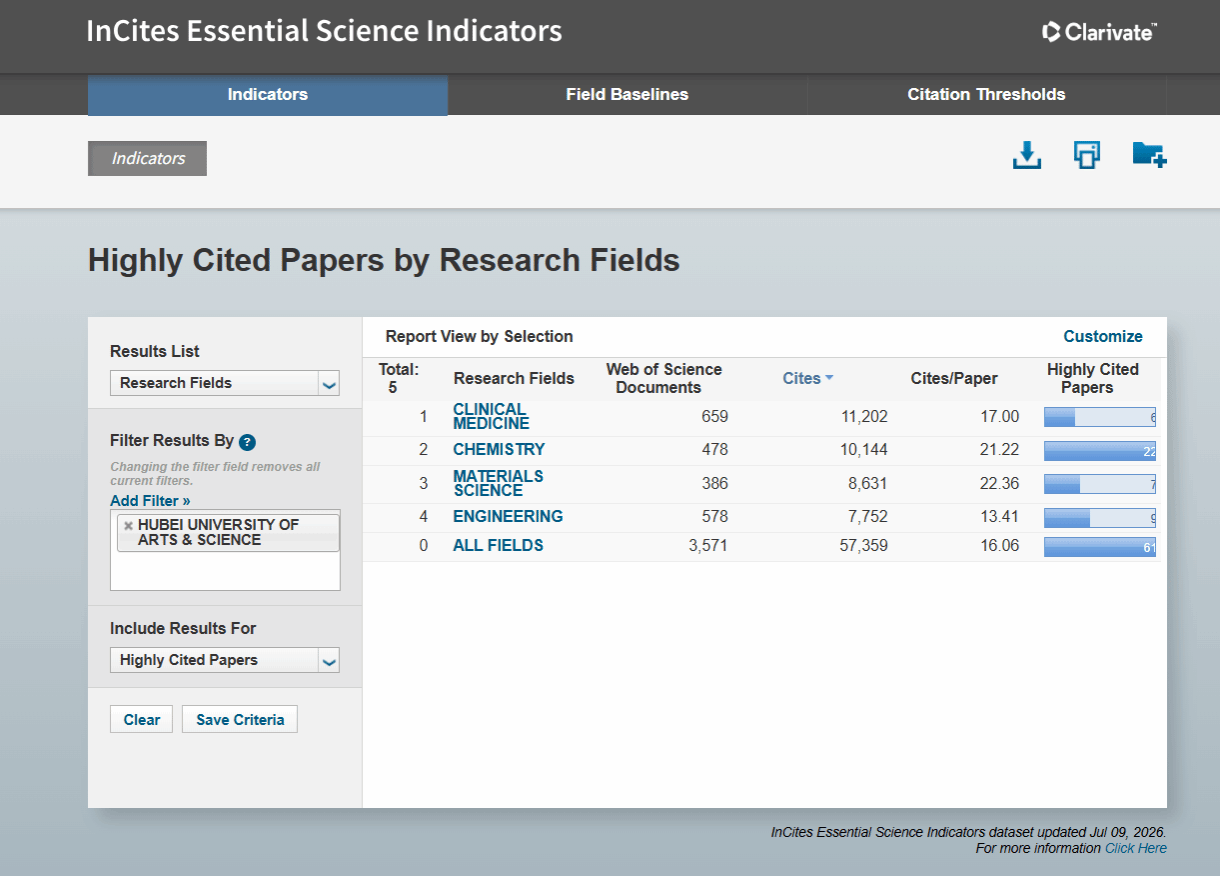Sort by the Cites column header

pos(808,378)
